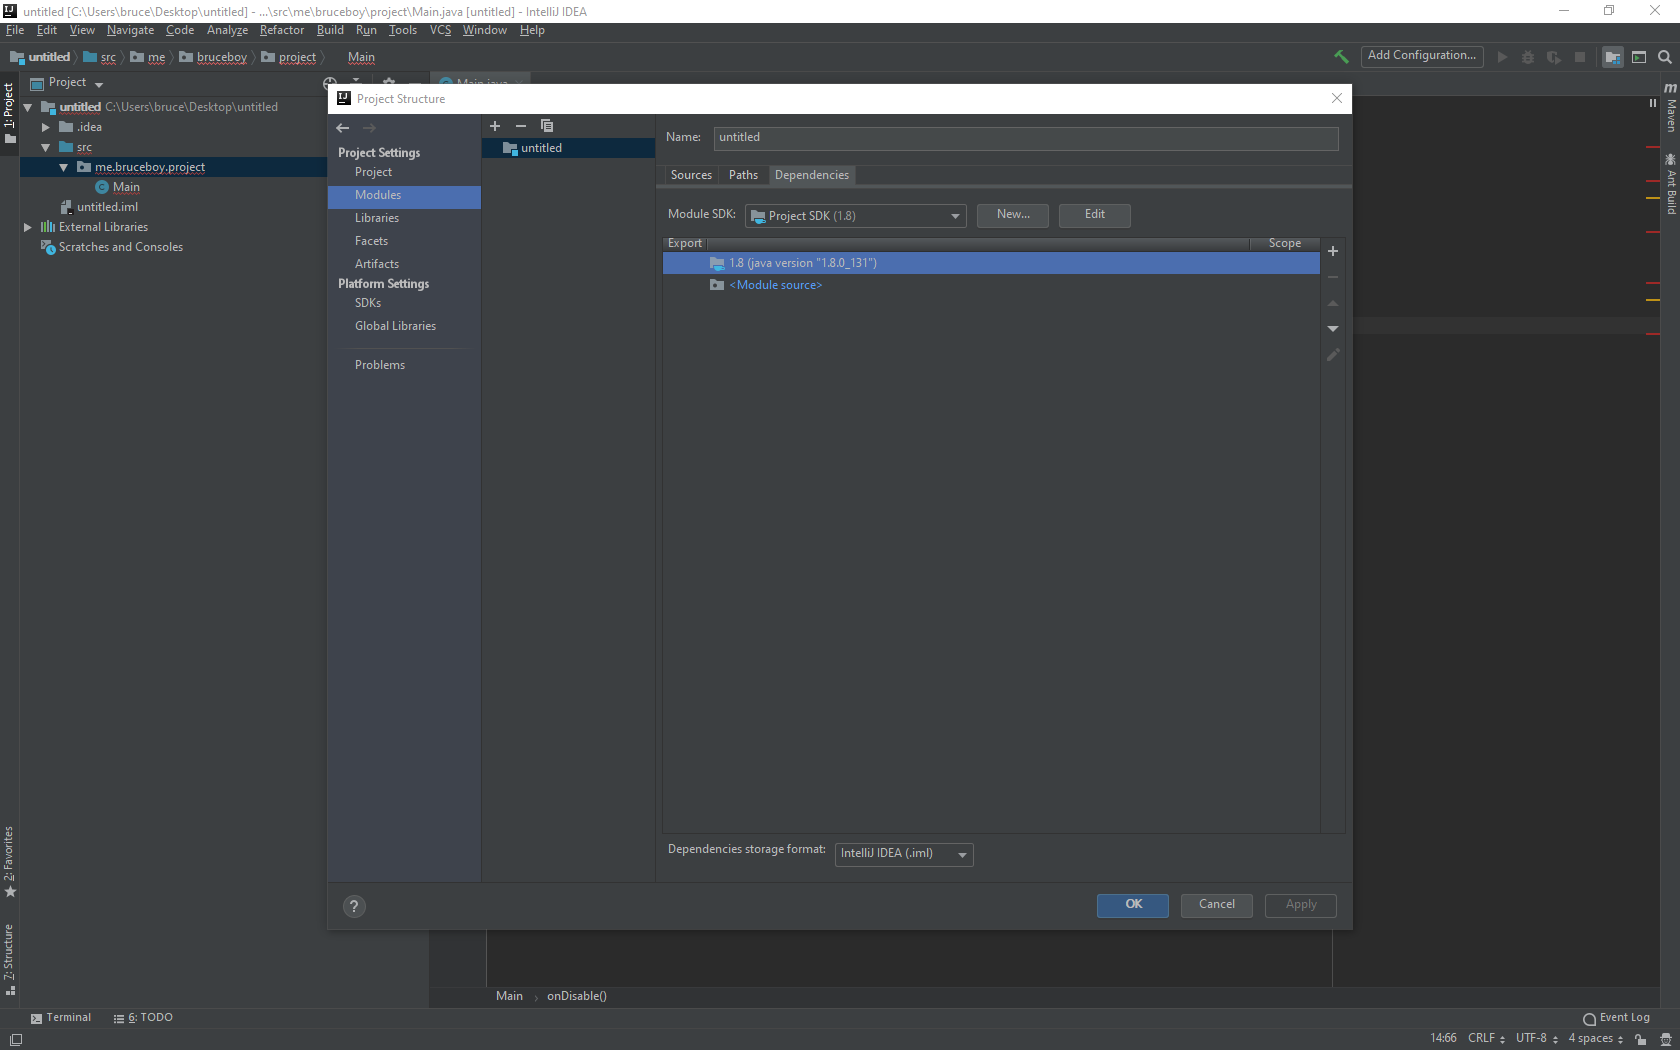This screenshot has width=1680, height=1050.
Task: Click the Run Anything terminal-window icon
Action: tap(1639, 57)
